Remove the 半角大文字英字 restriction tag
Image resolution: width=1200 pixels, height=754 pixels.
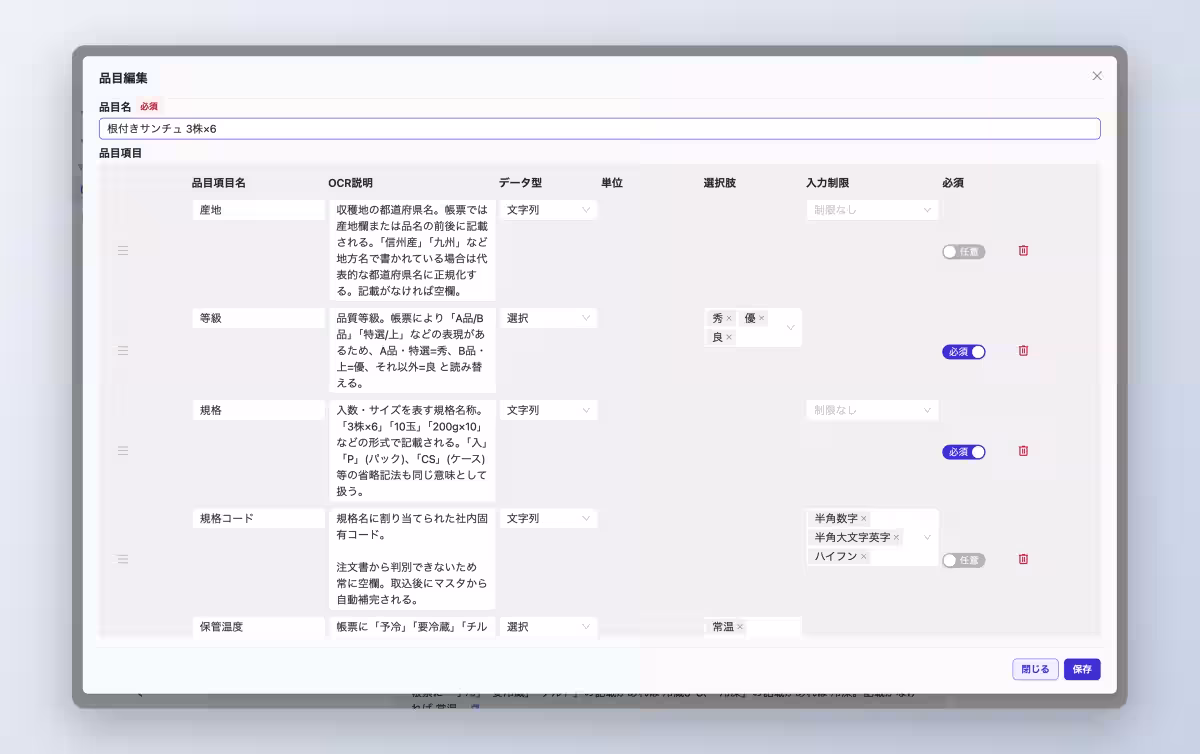point(896,538)
